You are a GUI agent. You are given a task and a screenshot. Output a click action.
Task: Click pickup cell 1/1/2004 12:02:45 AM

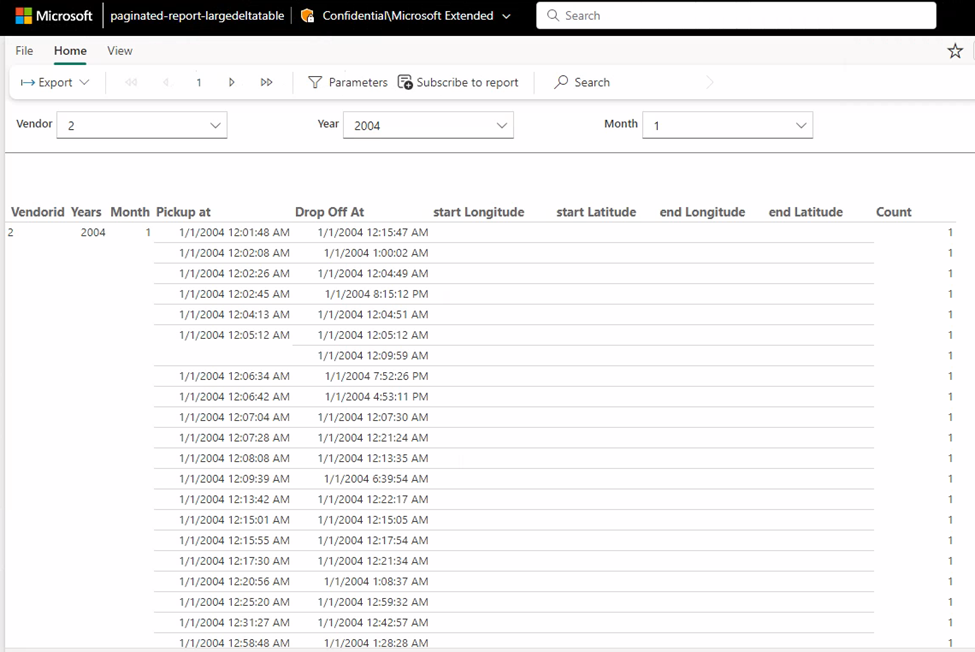click(x=234, y=294)
